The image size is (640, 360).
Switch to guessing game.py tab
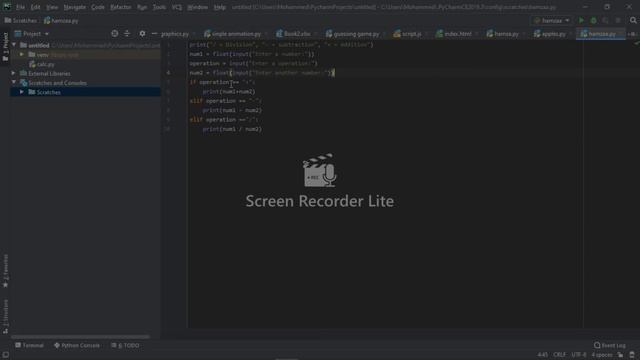click(354, 34)
